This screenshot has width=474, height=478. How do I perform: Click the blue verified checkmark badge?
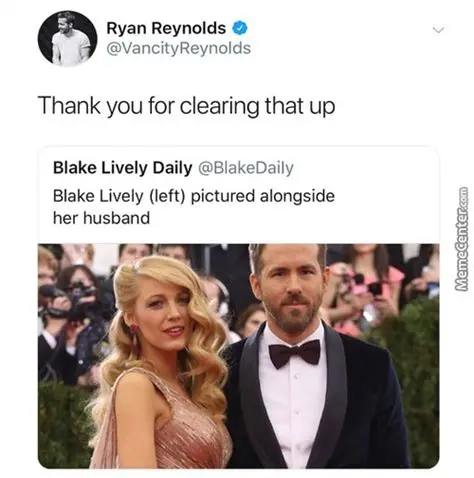[240, 28]
